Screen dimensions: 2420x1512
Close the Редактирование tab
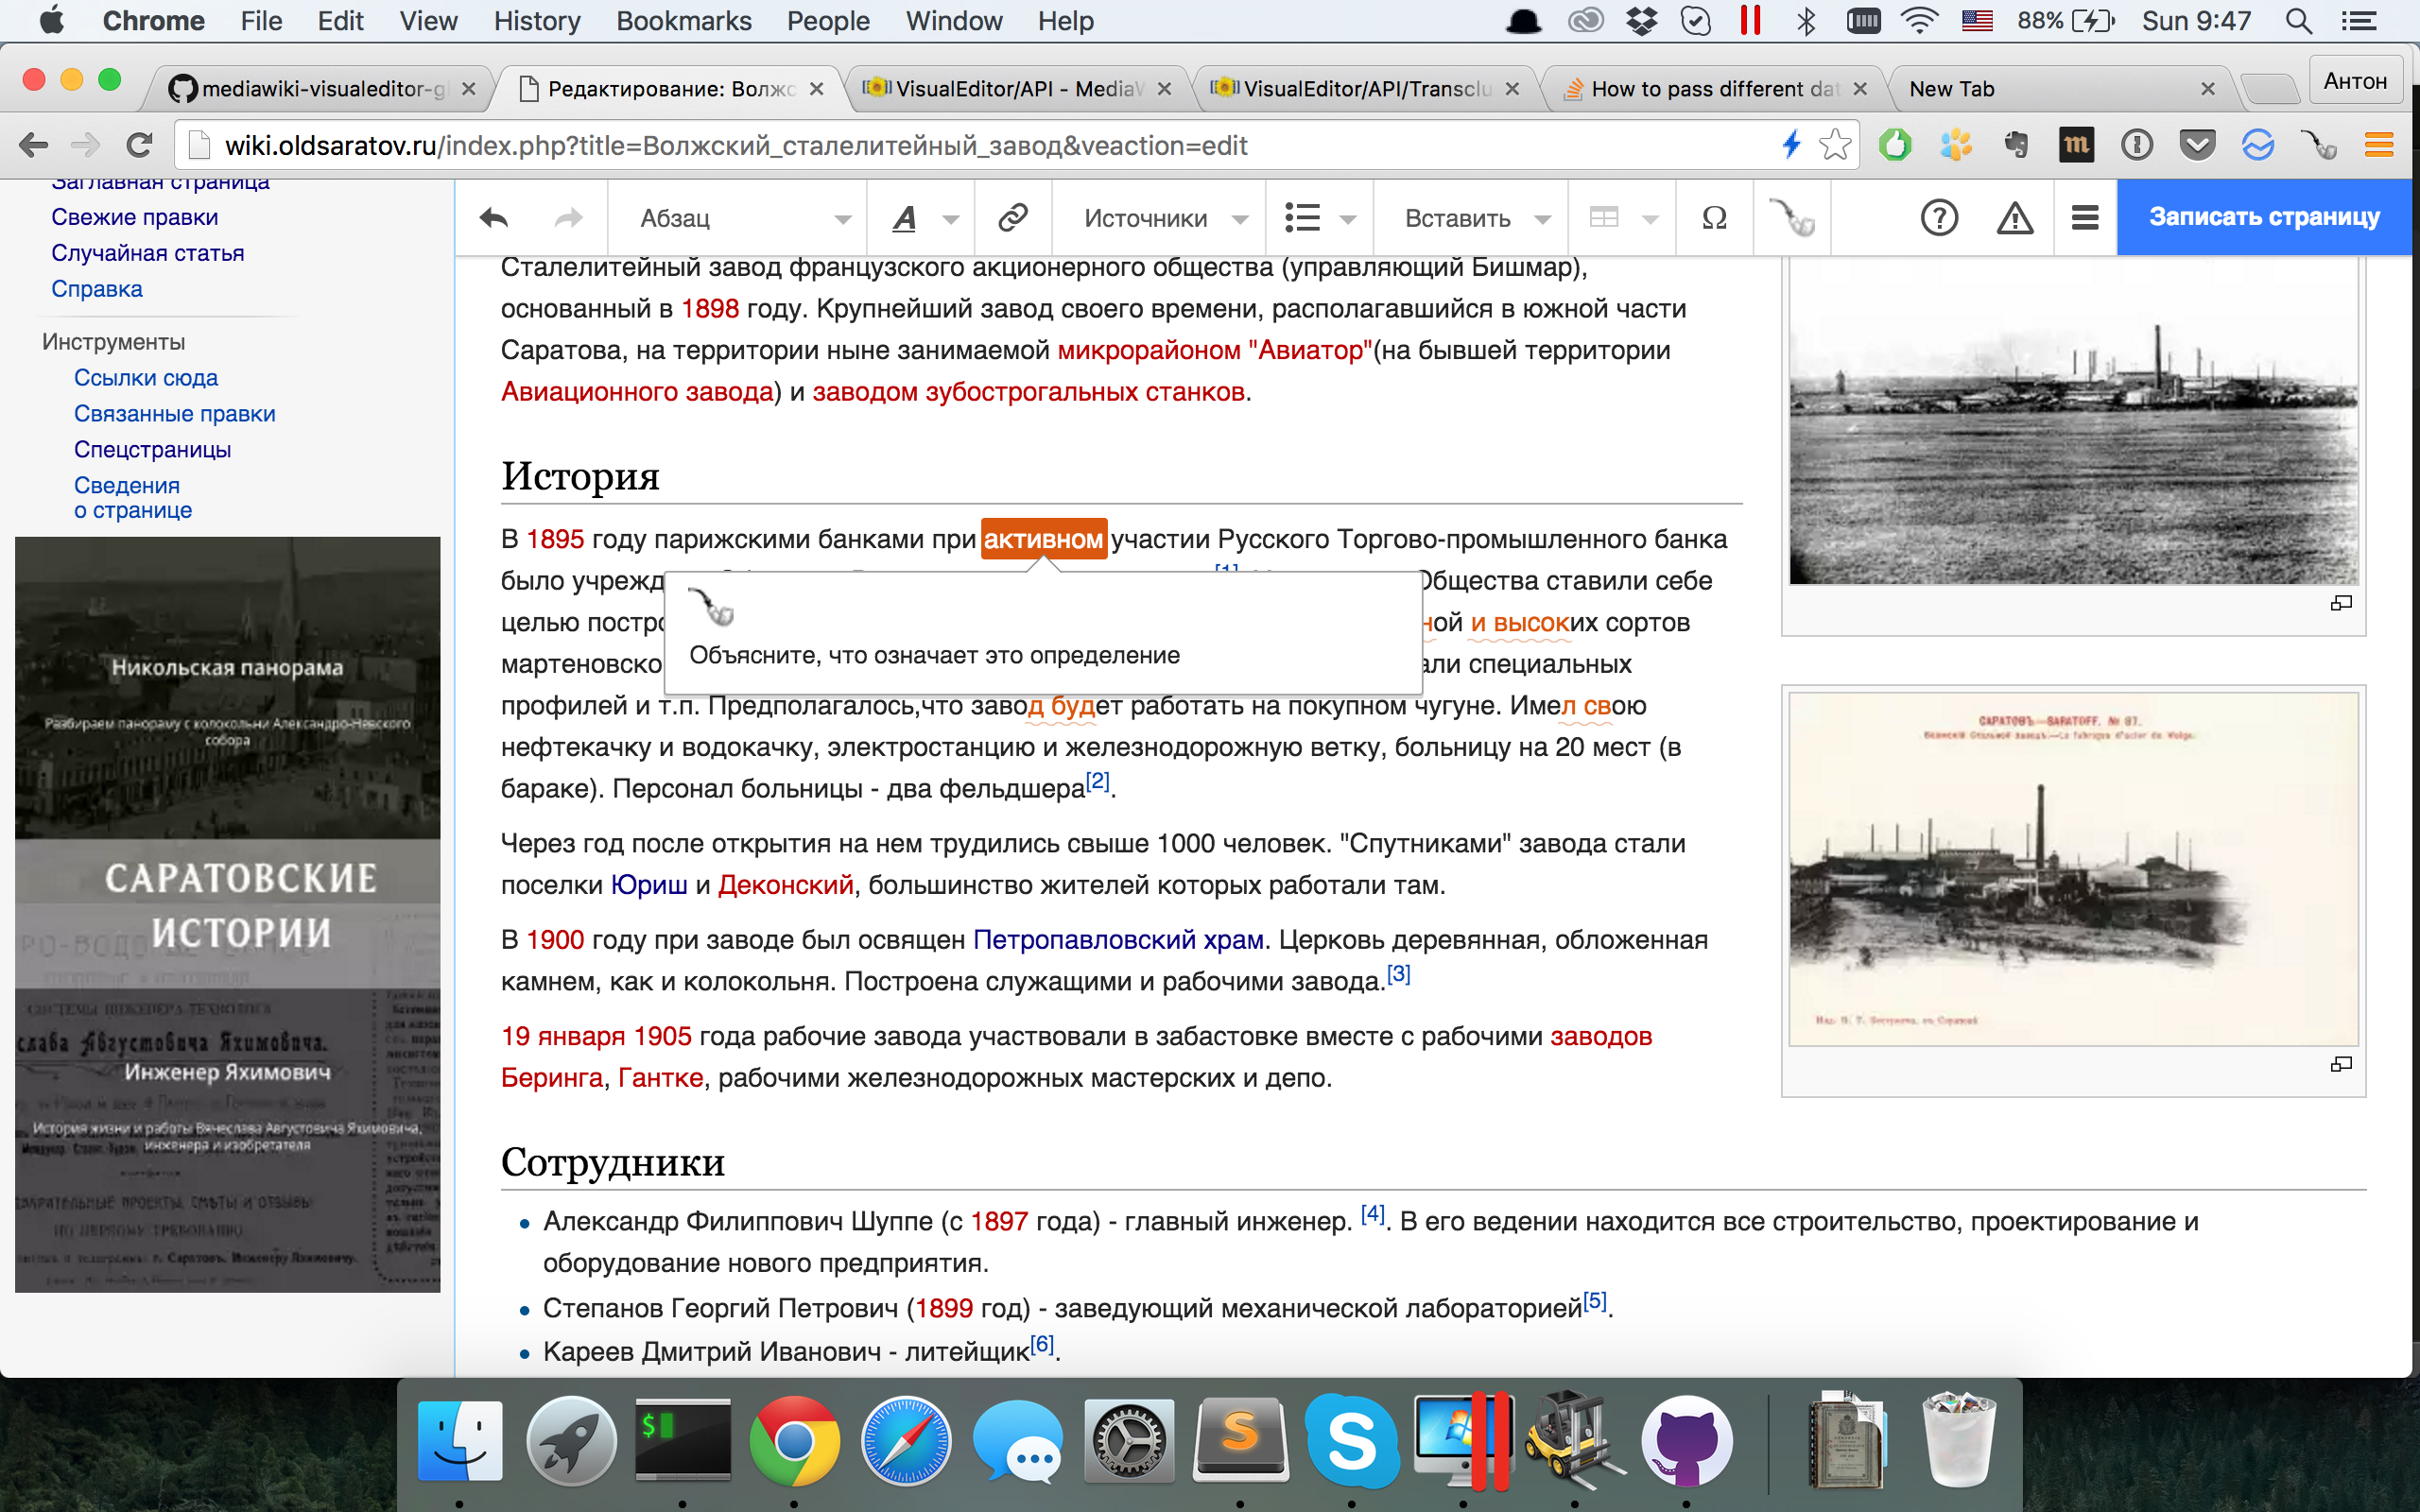(816, 89)
